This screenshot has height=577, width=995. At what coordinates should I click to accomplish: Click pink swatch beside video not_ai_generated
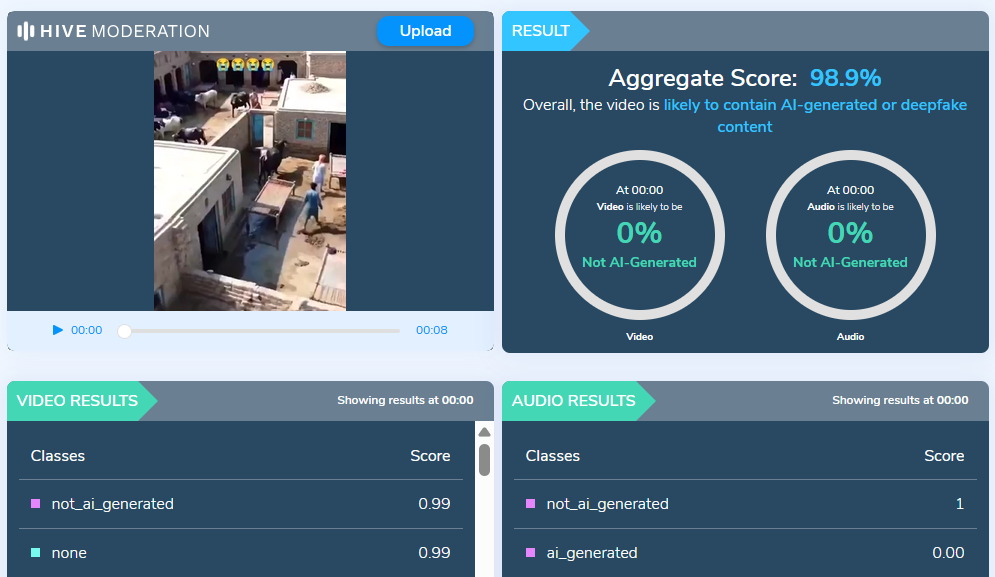coord(36,504)
